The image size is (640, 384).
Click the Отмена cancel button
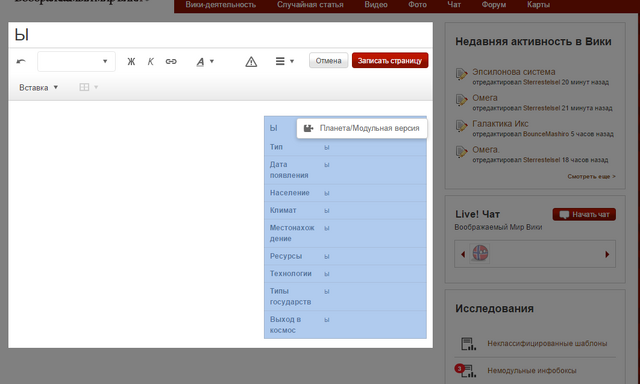pyautogui.click(x=328, y=60)
